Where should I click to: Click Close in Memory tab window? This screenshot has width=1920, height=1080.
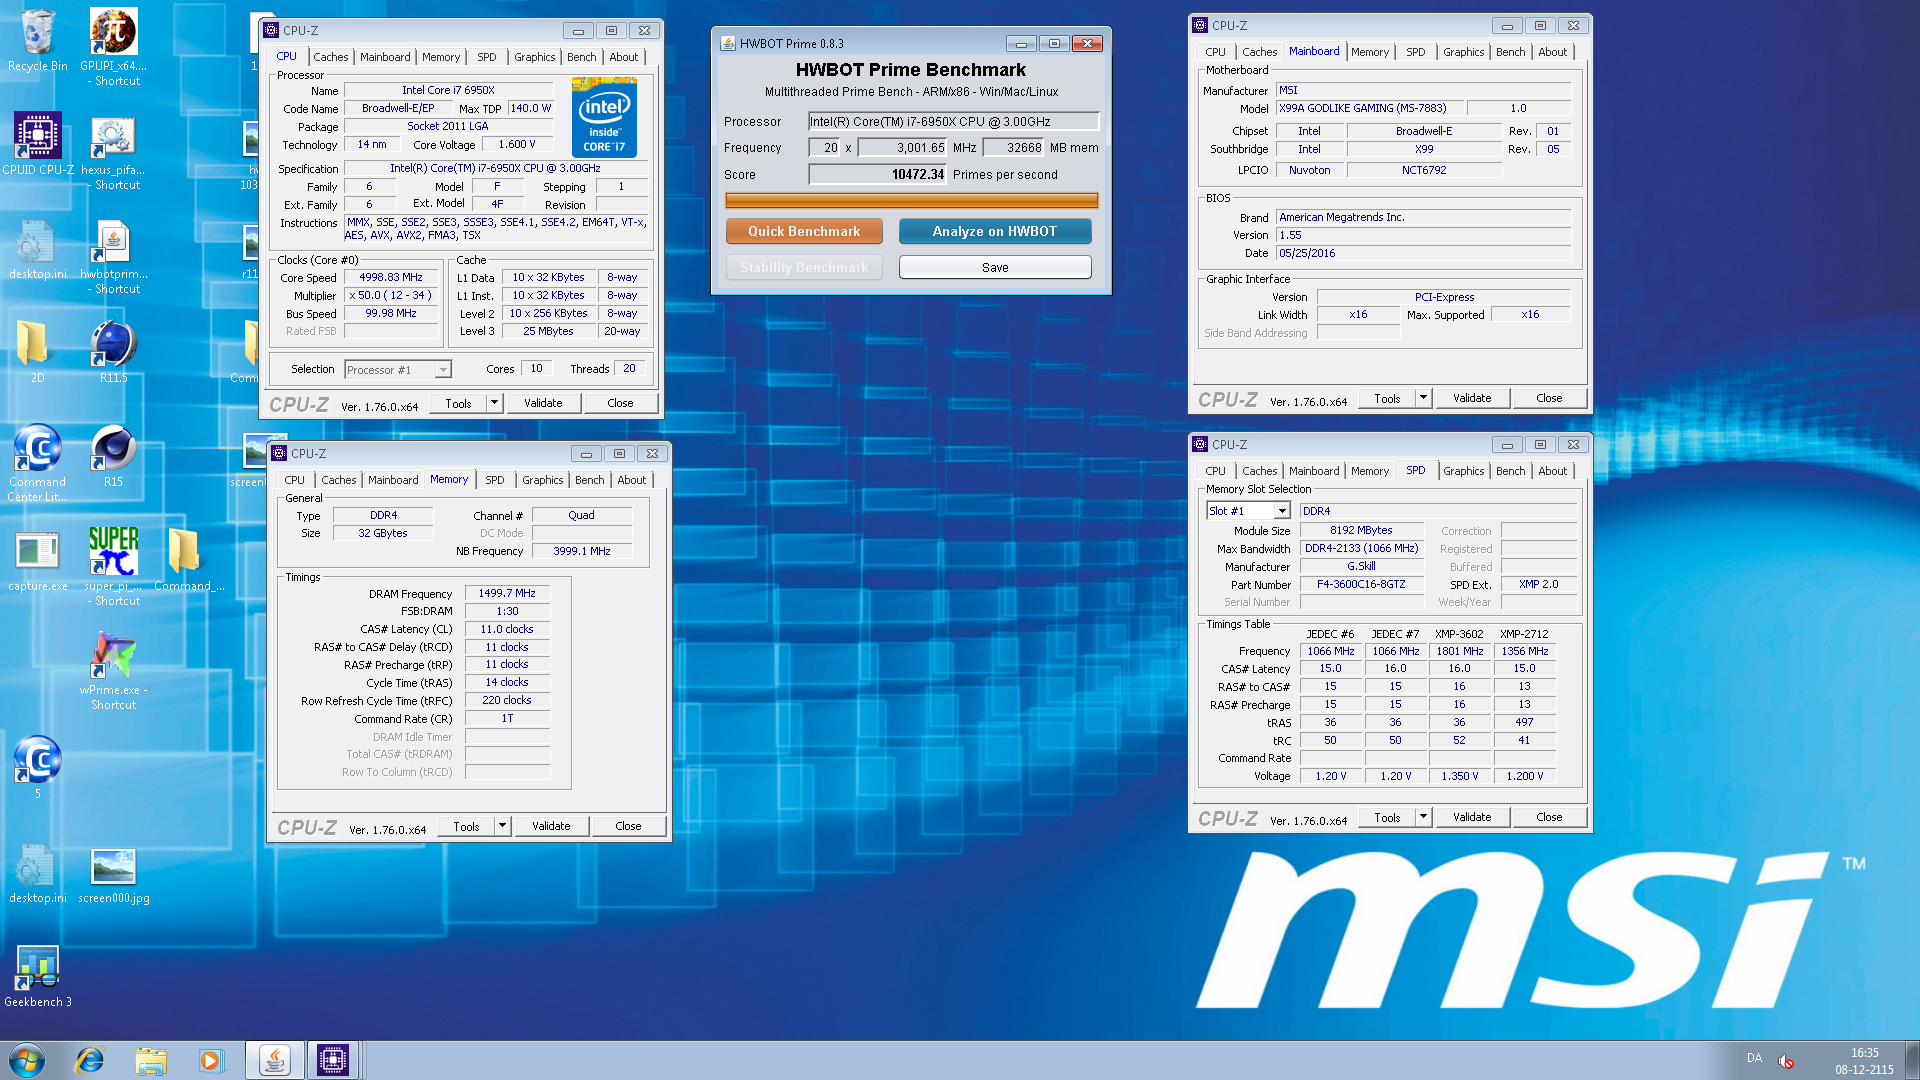pyautogui.click(x=628, y=826)
